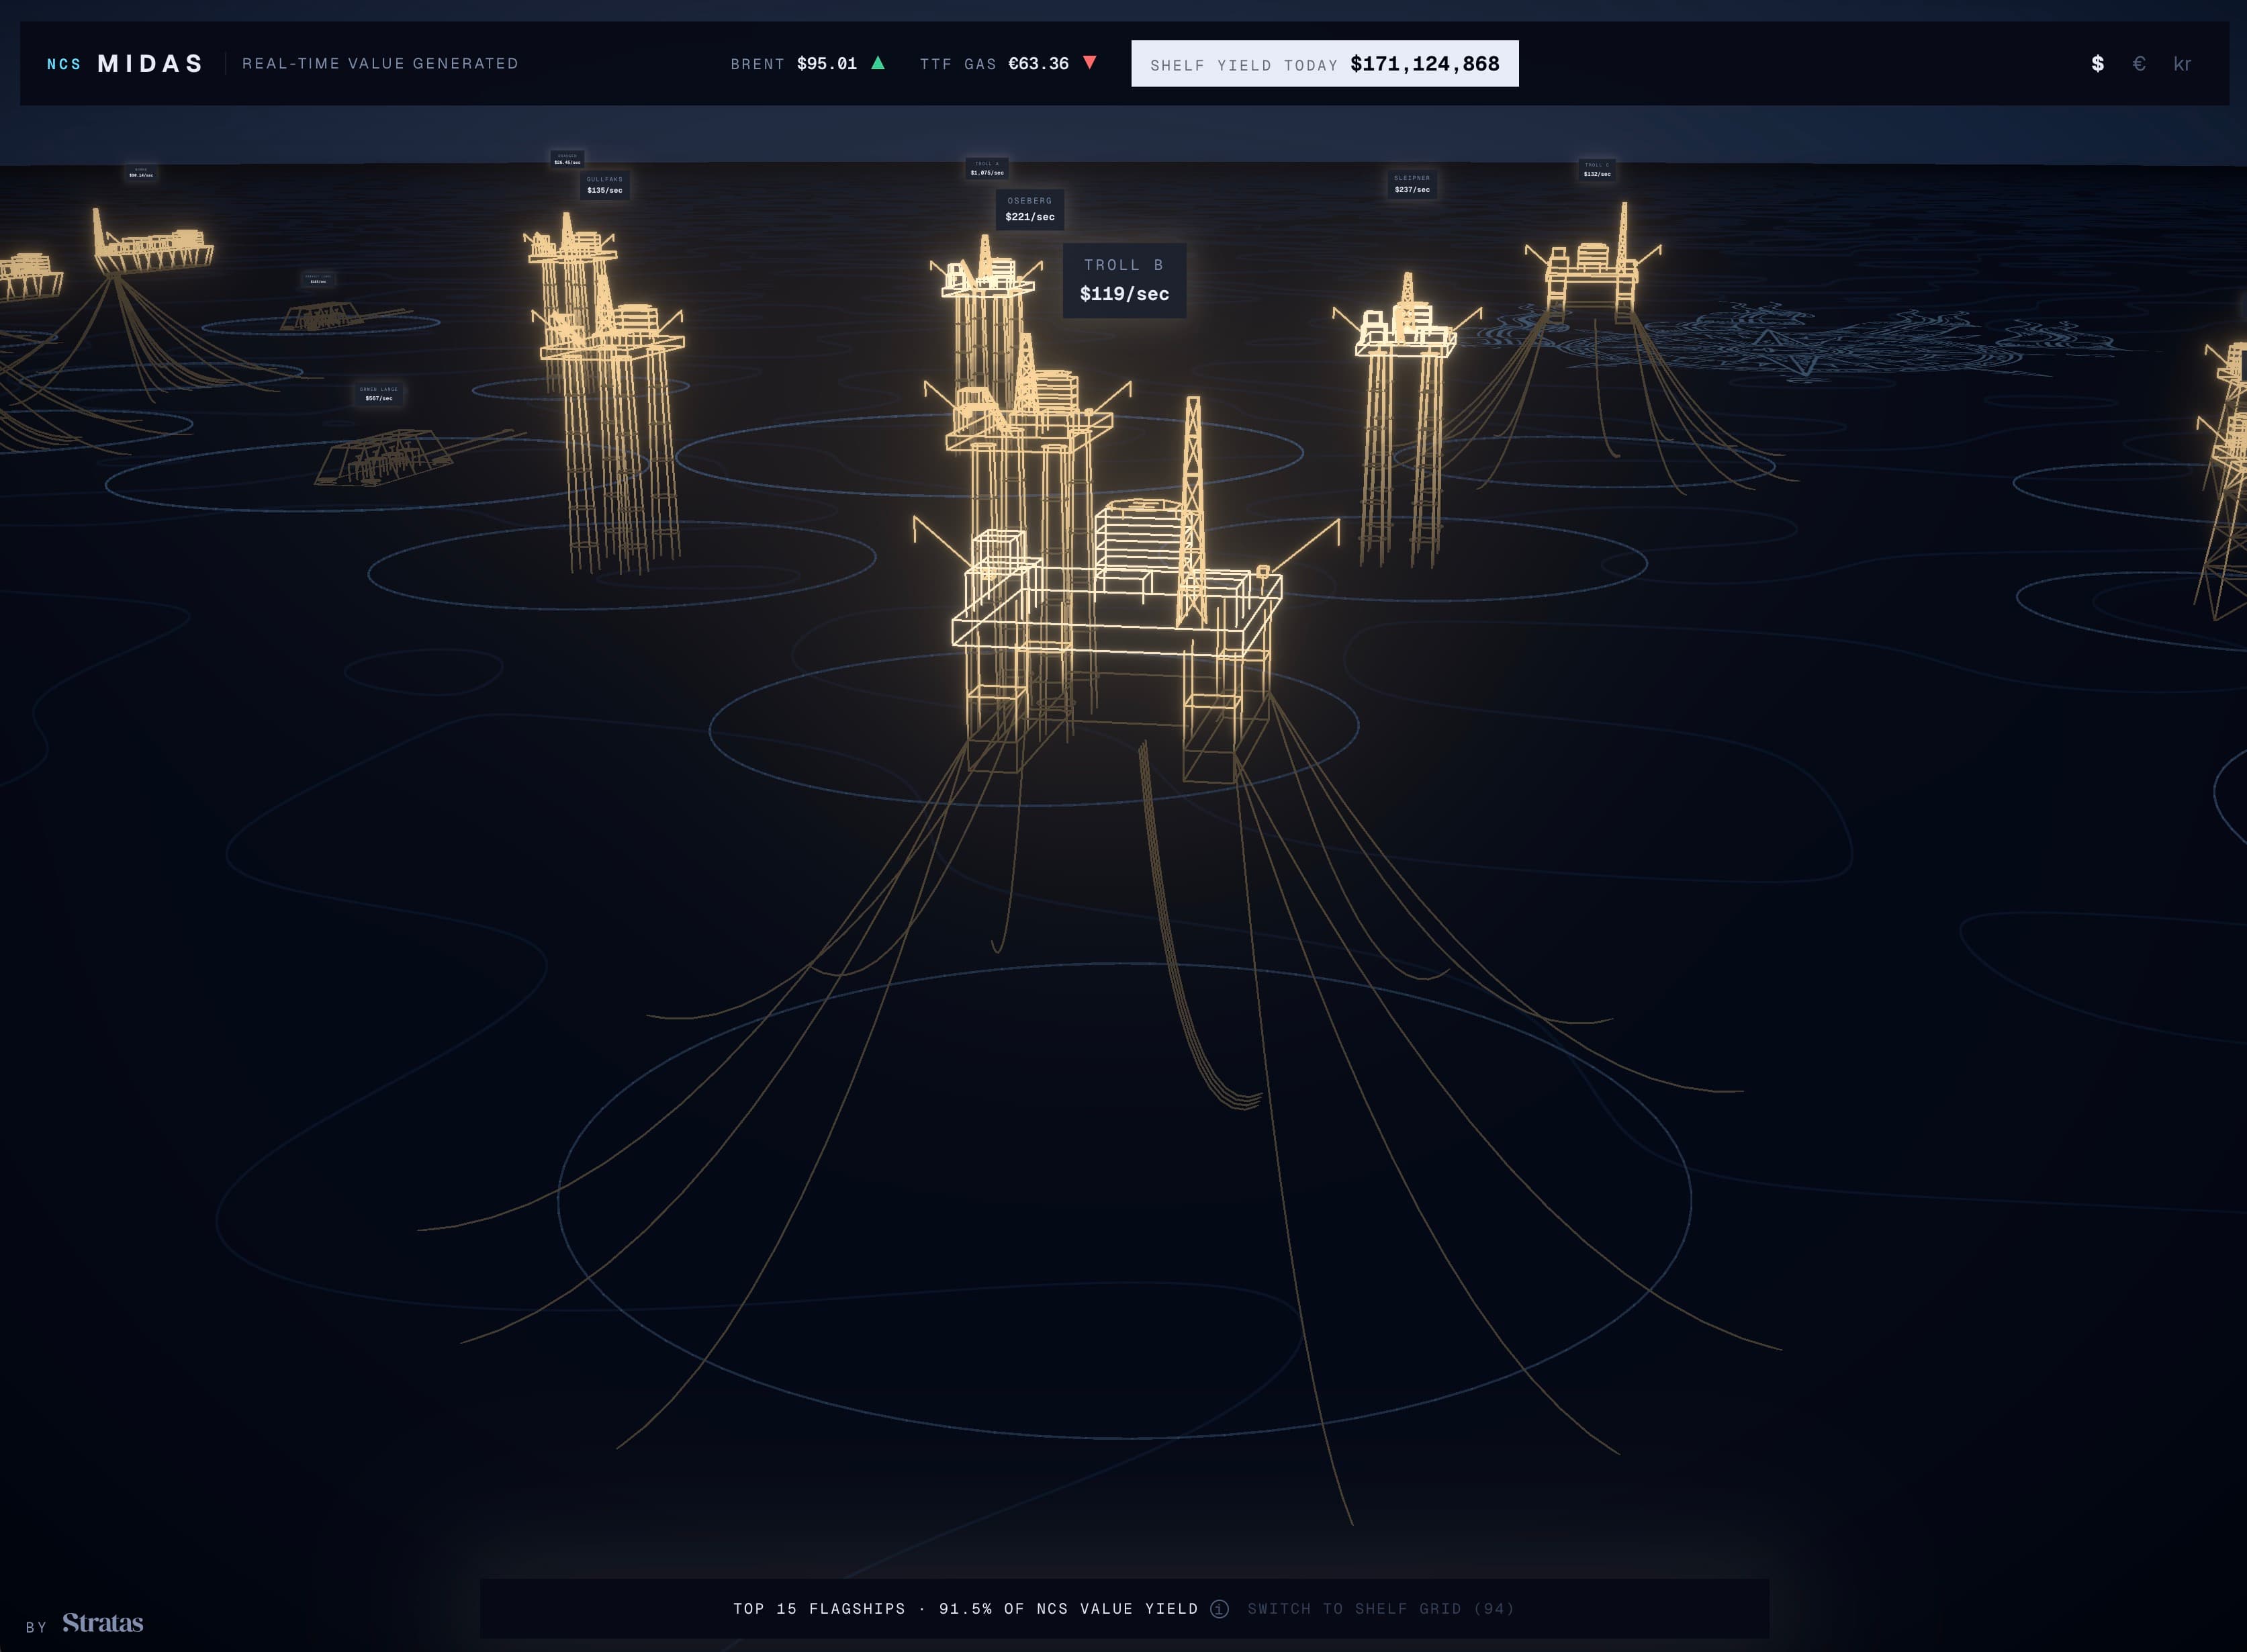Open the Gullfaks $135/sec label

[x=605, y=185]
